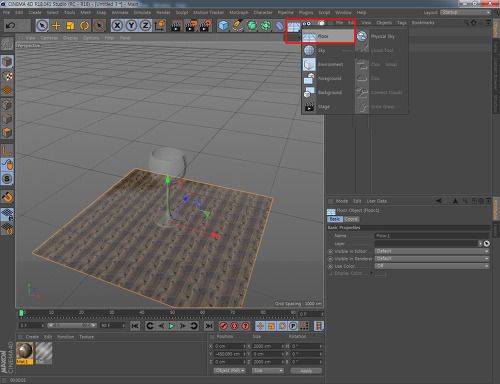Open the Layout dropdown
The width and height of the screenshot is (500, 384).
pos(465,12)
